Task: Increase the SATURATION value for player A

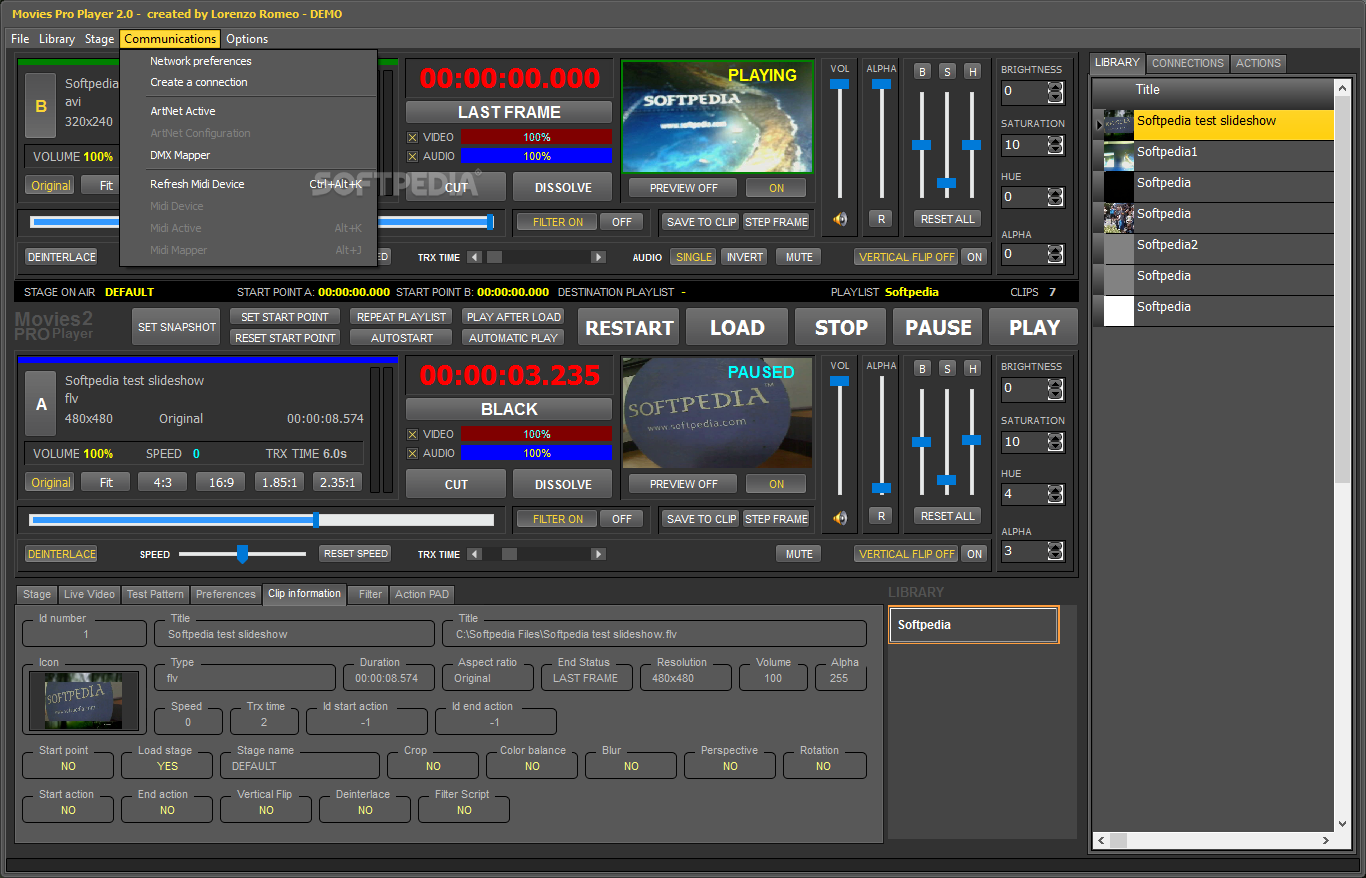Action: point(1055,437)
